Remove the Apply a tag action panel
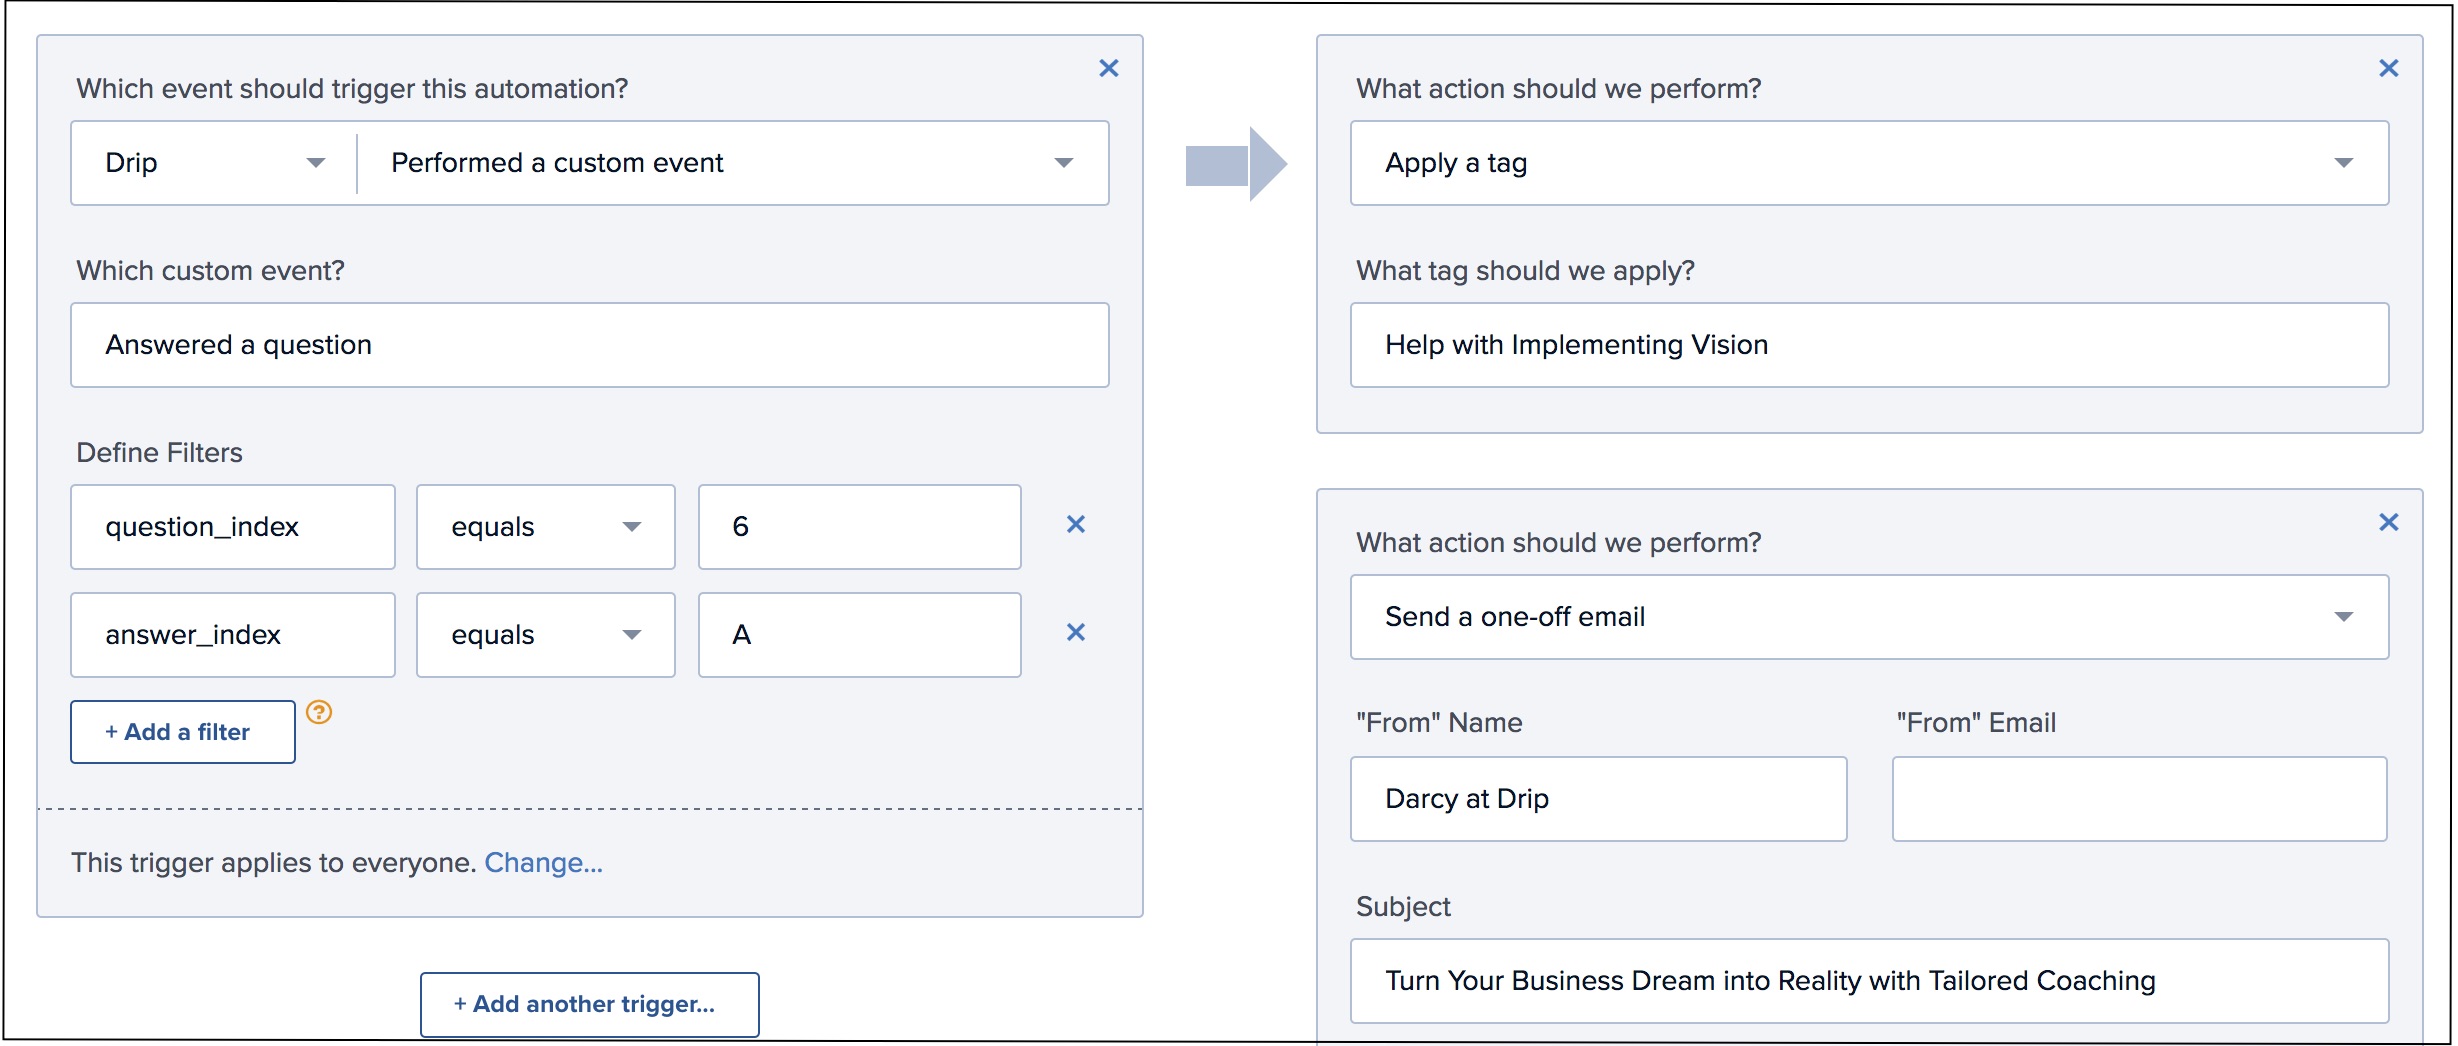Viewport: 2458px width, 1046px height. coord(2388,68)
